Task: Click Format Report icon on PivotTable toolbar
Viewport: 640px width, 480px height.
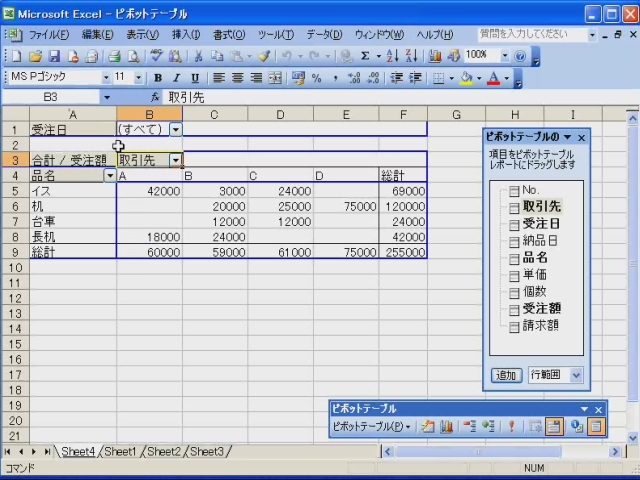Action: tap(428, 426)
